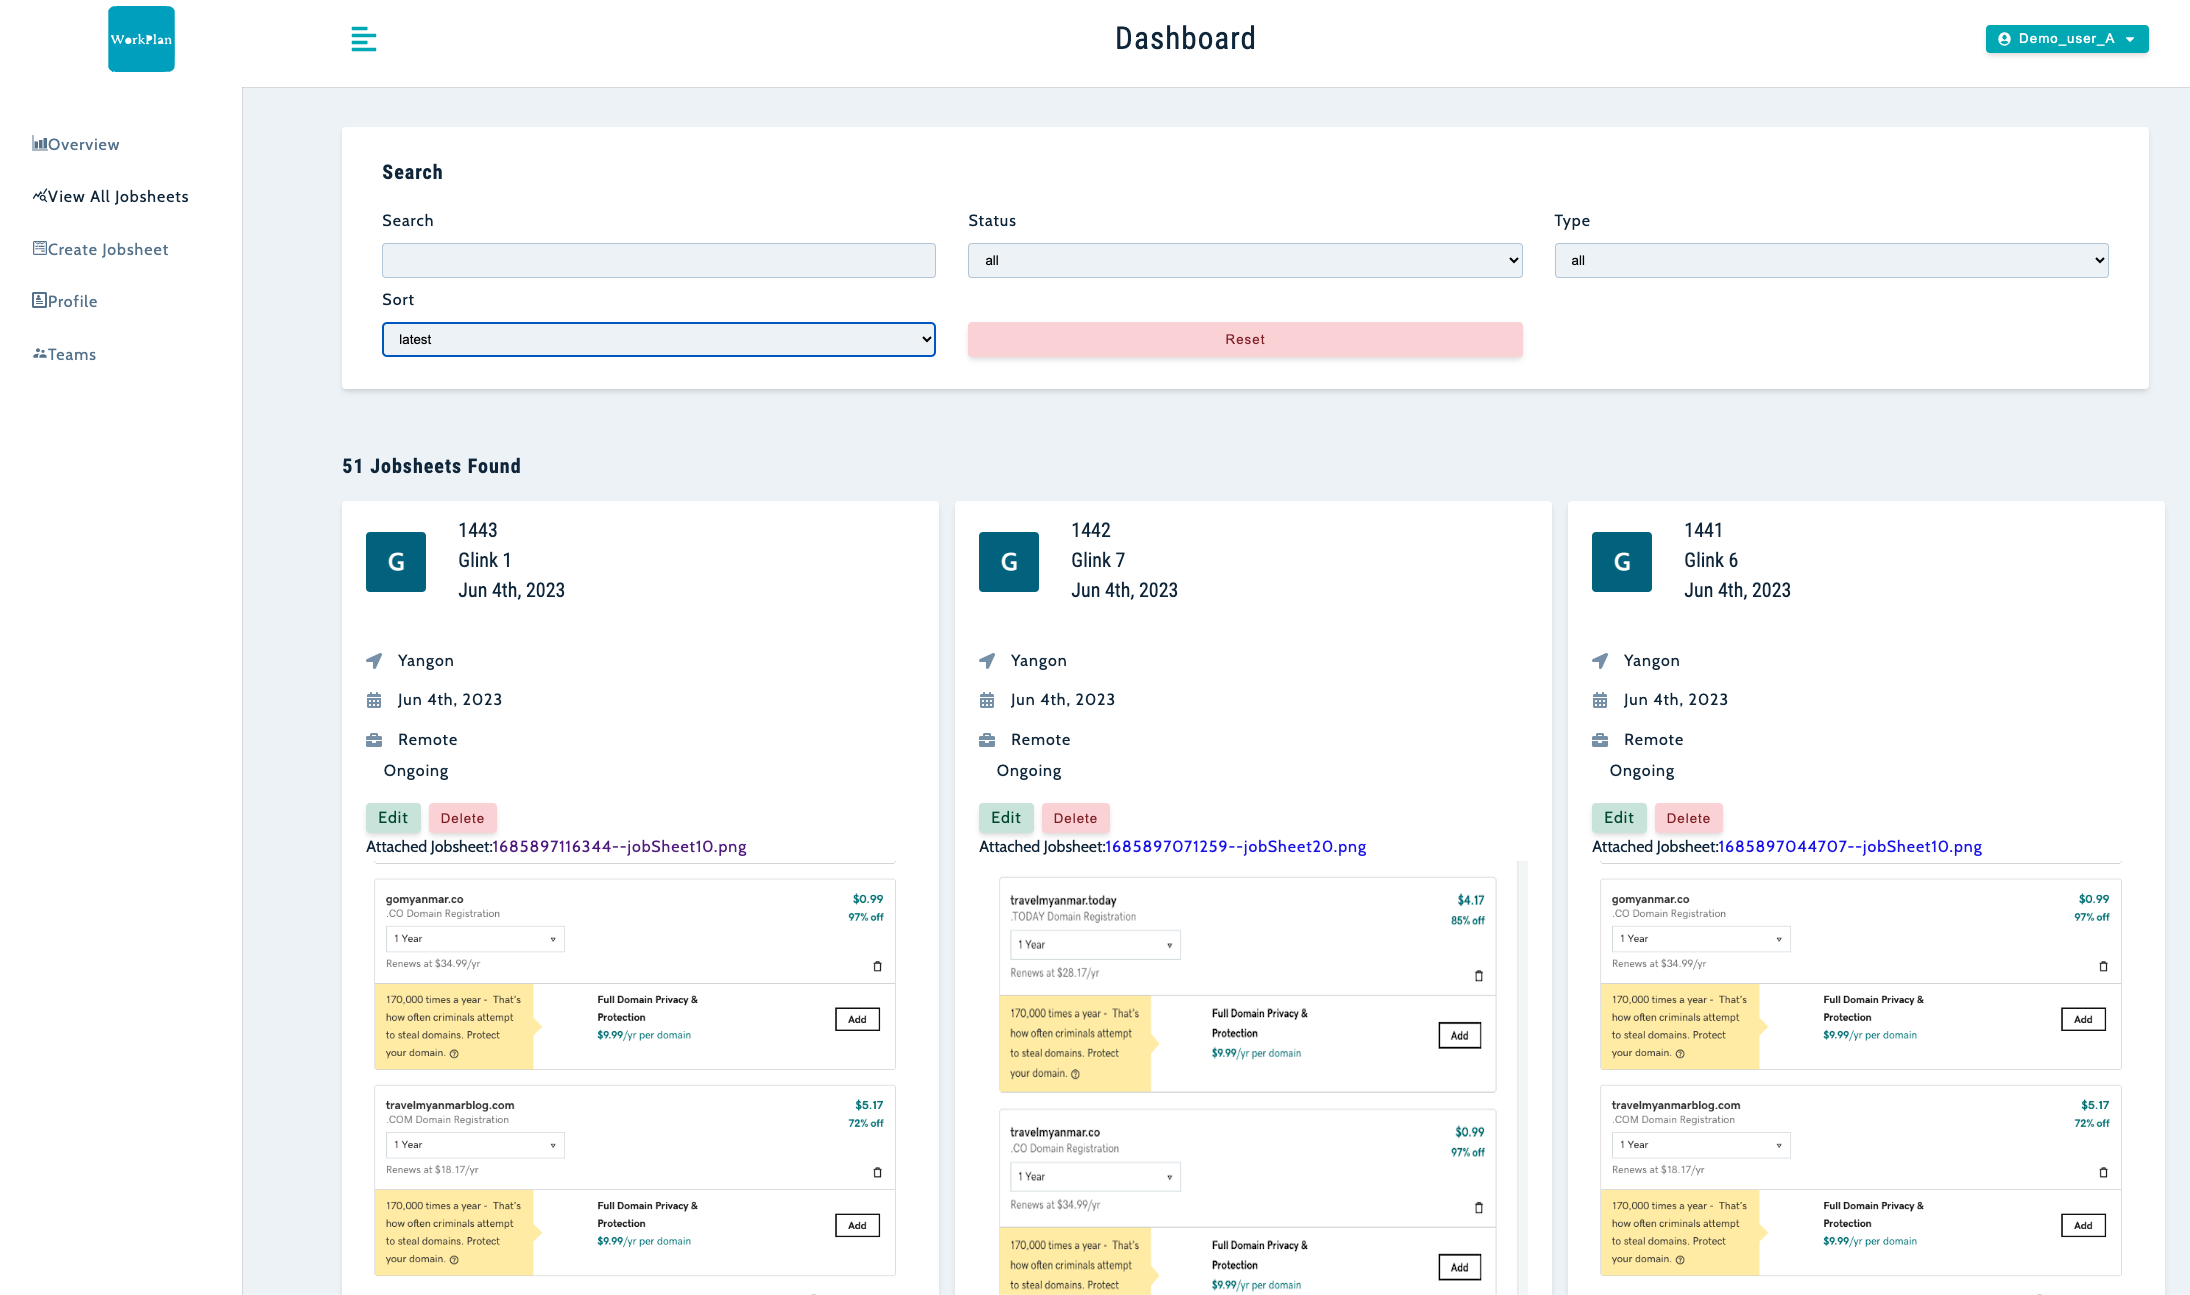Viewport: 2190px width, 1295px height.
Task: Open attachment 1685897116344--jobSheet10.png
Action: [x=619, y=847]
